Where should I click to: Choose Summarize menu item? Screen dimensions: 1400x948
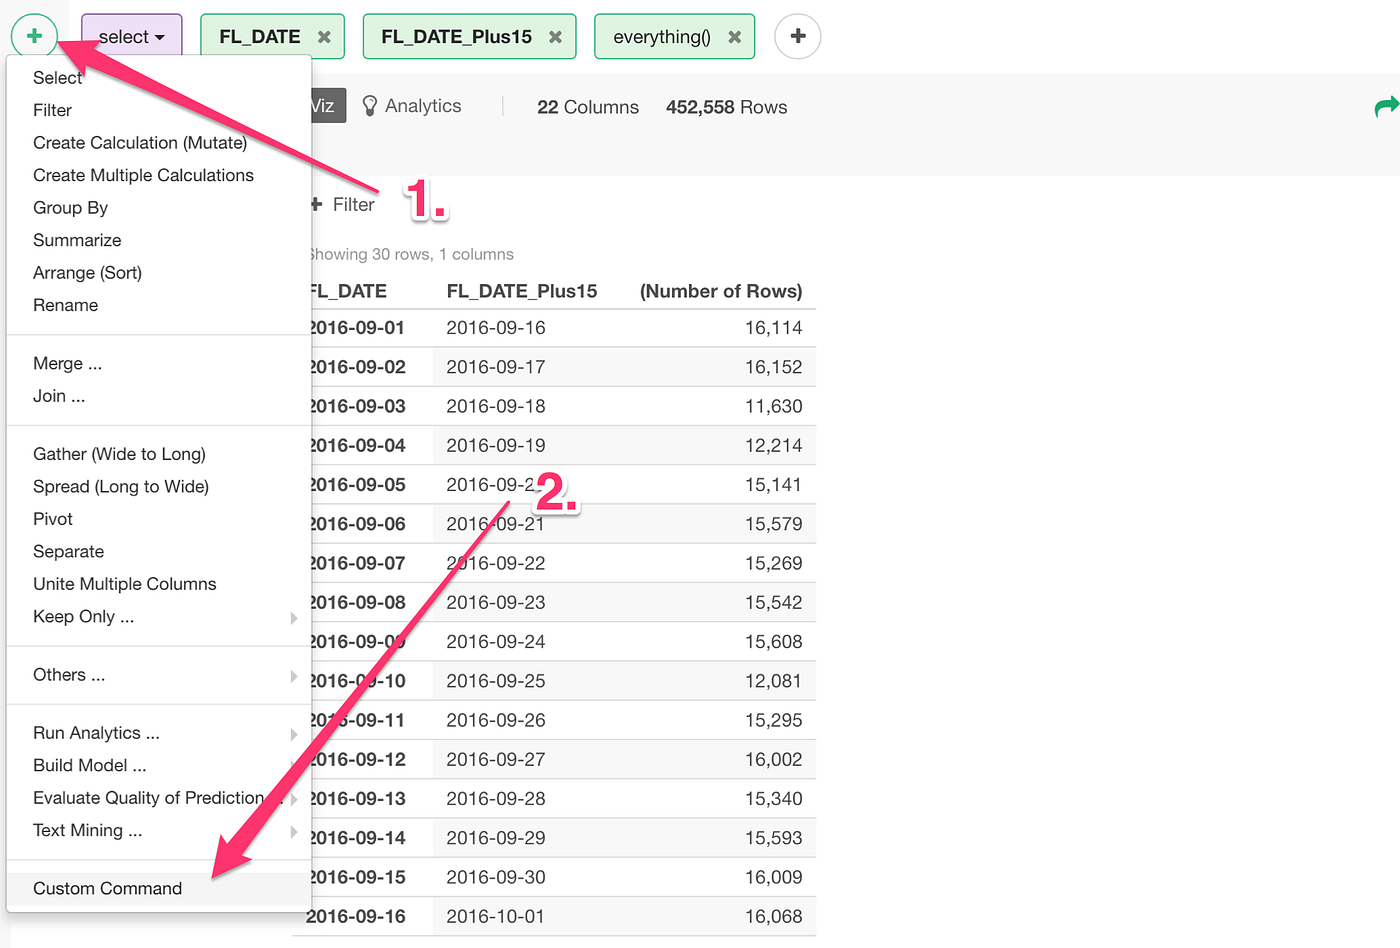pyautogui.click(x=77, y=240)
